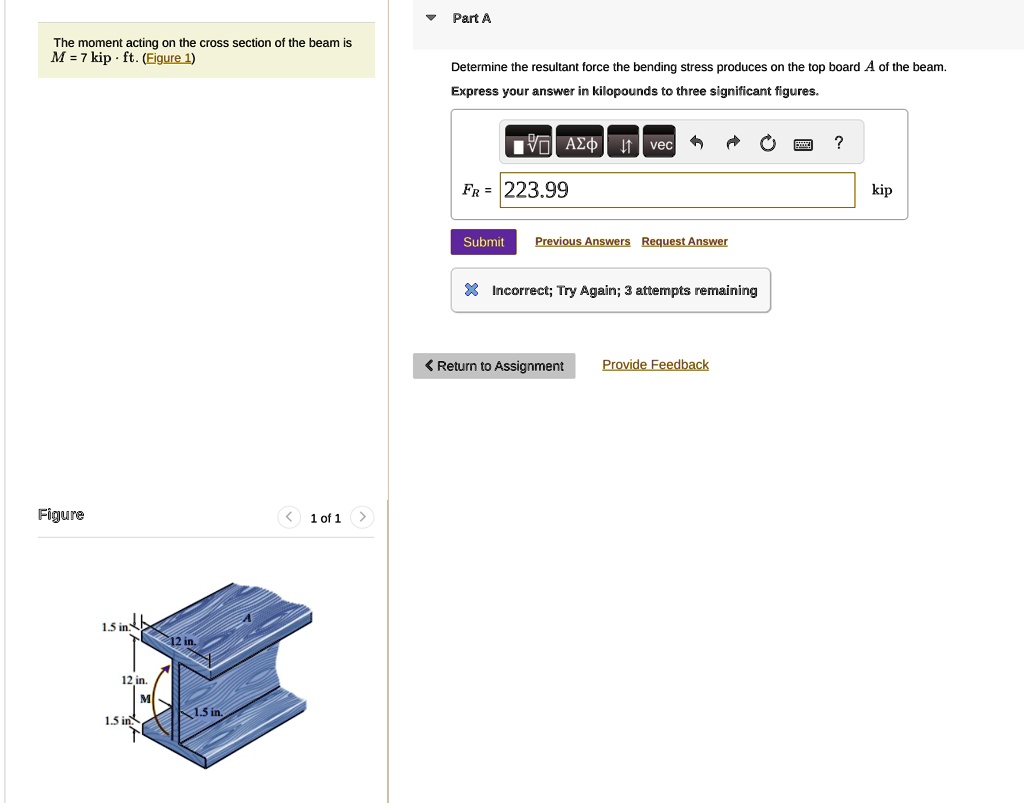
Task: Click the arrows symbol toolbar icon
Action: coord(622,142)
